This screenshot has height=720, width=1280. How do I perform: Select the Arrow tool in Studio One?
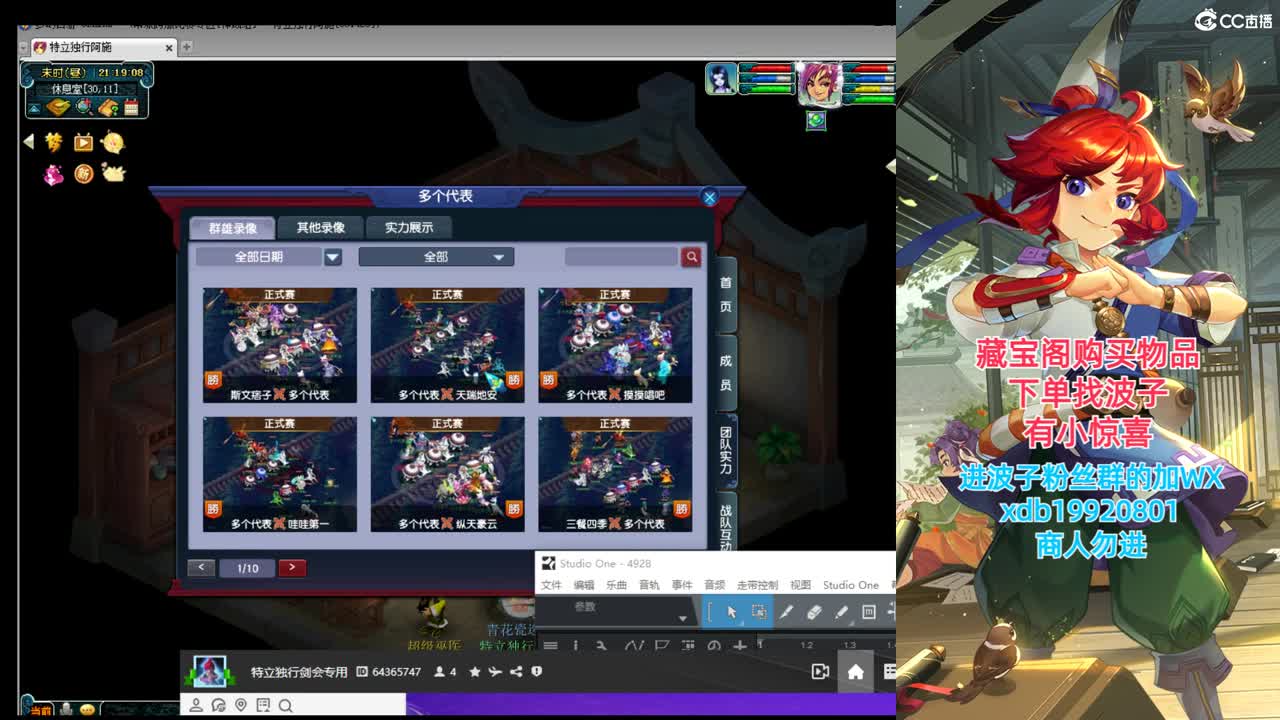pos(732,610)
